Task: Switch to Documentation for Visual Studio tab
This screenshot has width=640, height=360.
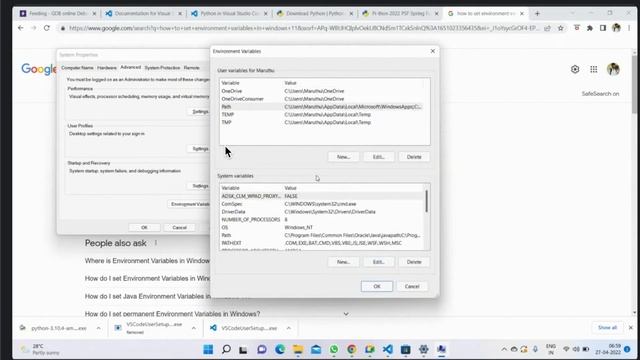Action: click(x=143, y=13)
